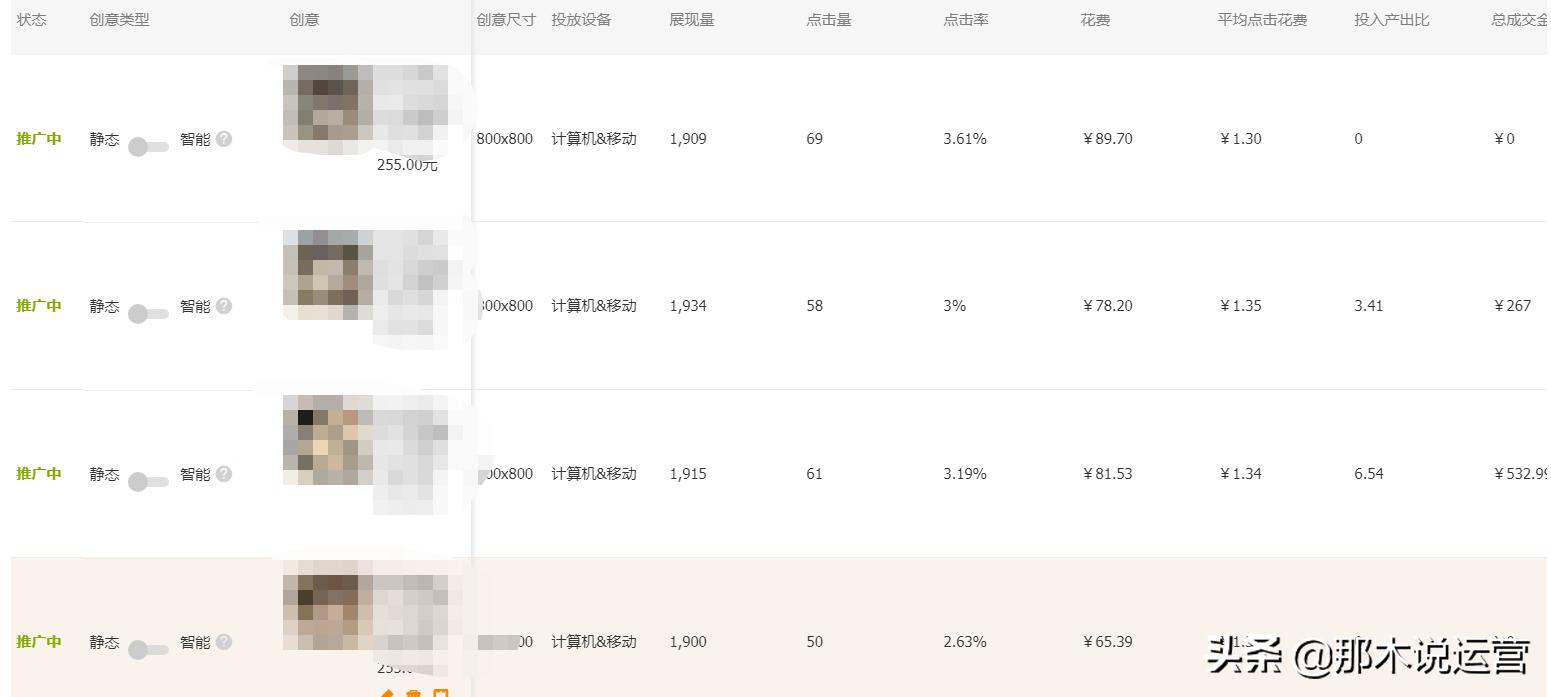The height and width of the screenshot is (697, 1551).
Task: Toggle the bottom row's 静态/智能 switch
Action: coord(148,649)
